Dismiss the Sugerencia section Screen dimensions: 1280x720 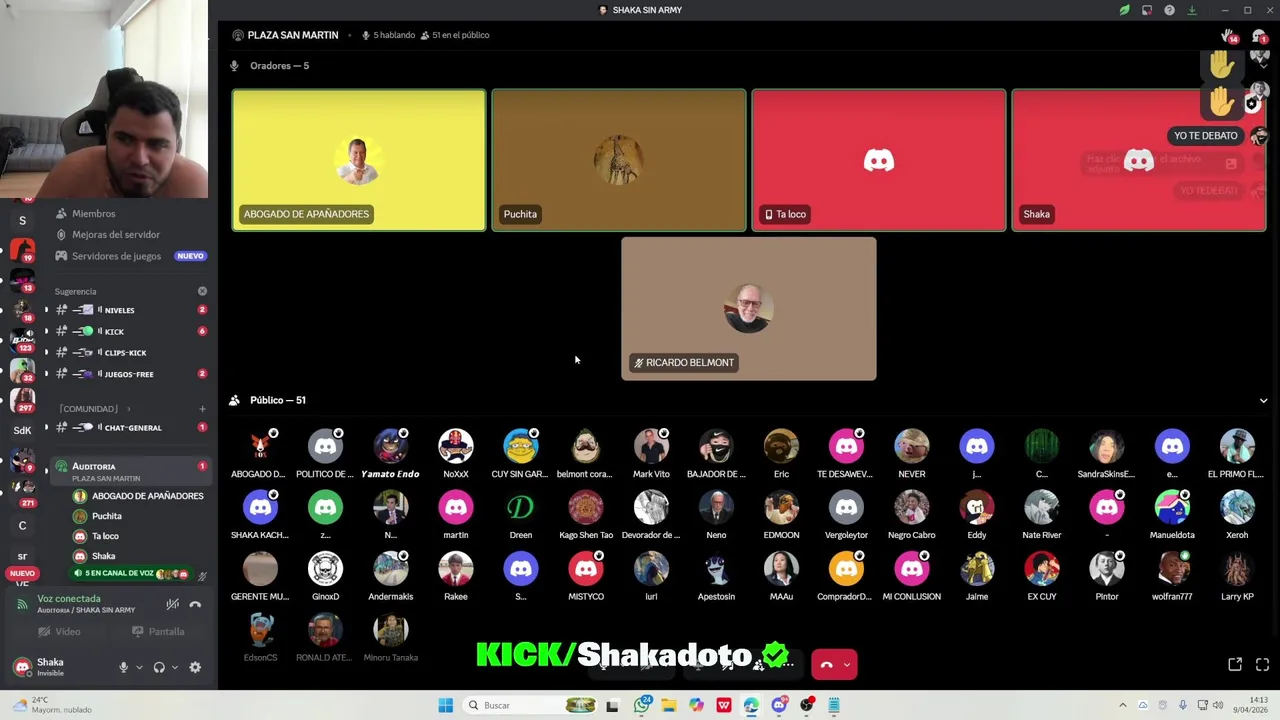pyautogui.click(x=202, y=291)
